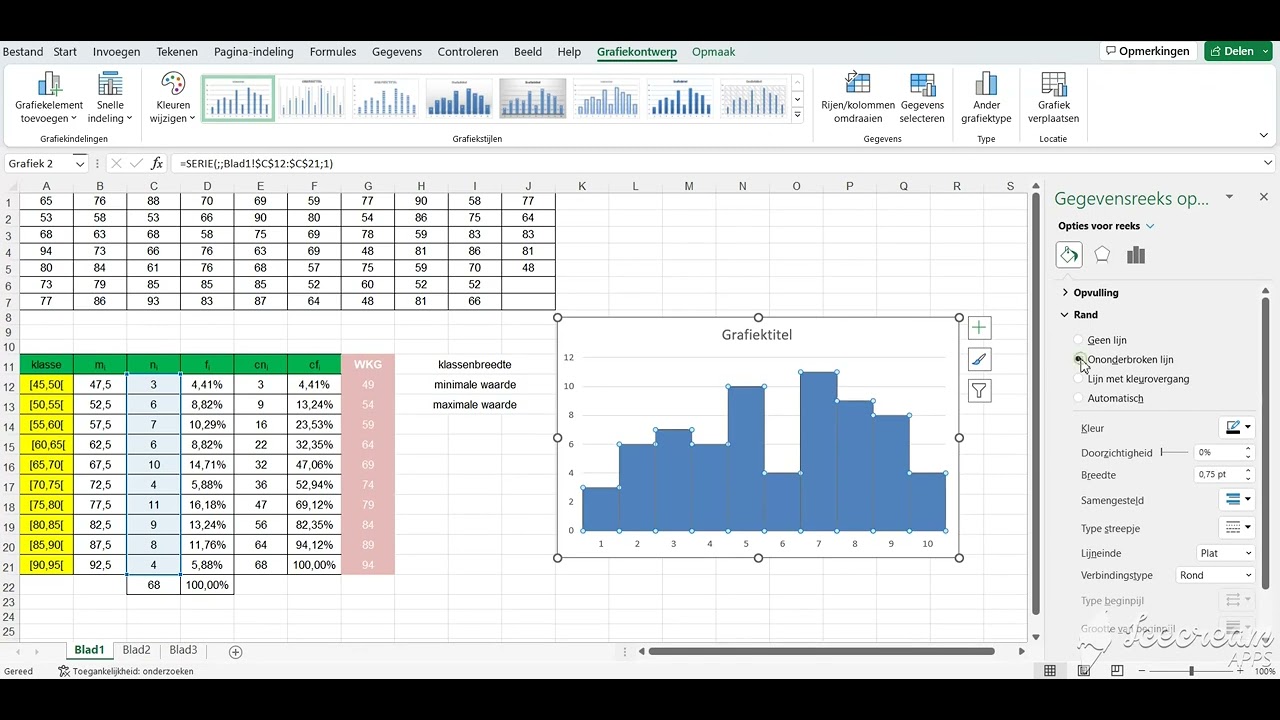Click Ander grafiektype

click(x=986, y=98)
